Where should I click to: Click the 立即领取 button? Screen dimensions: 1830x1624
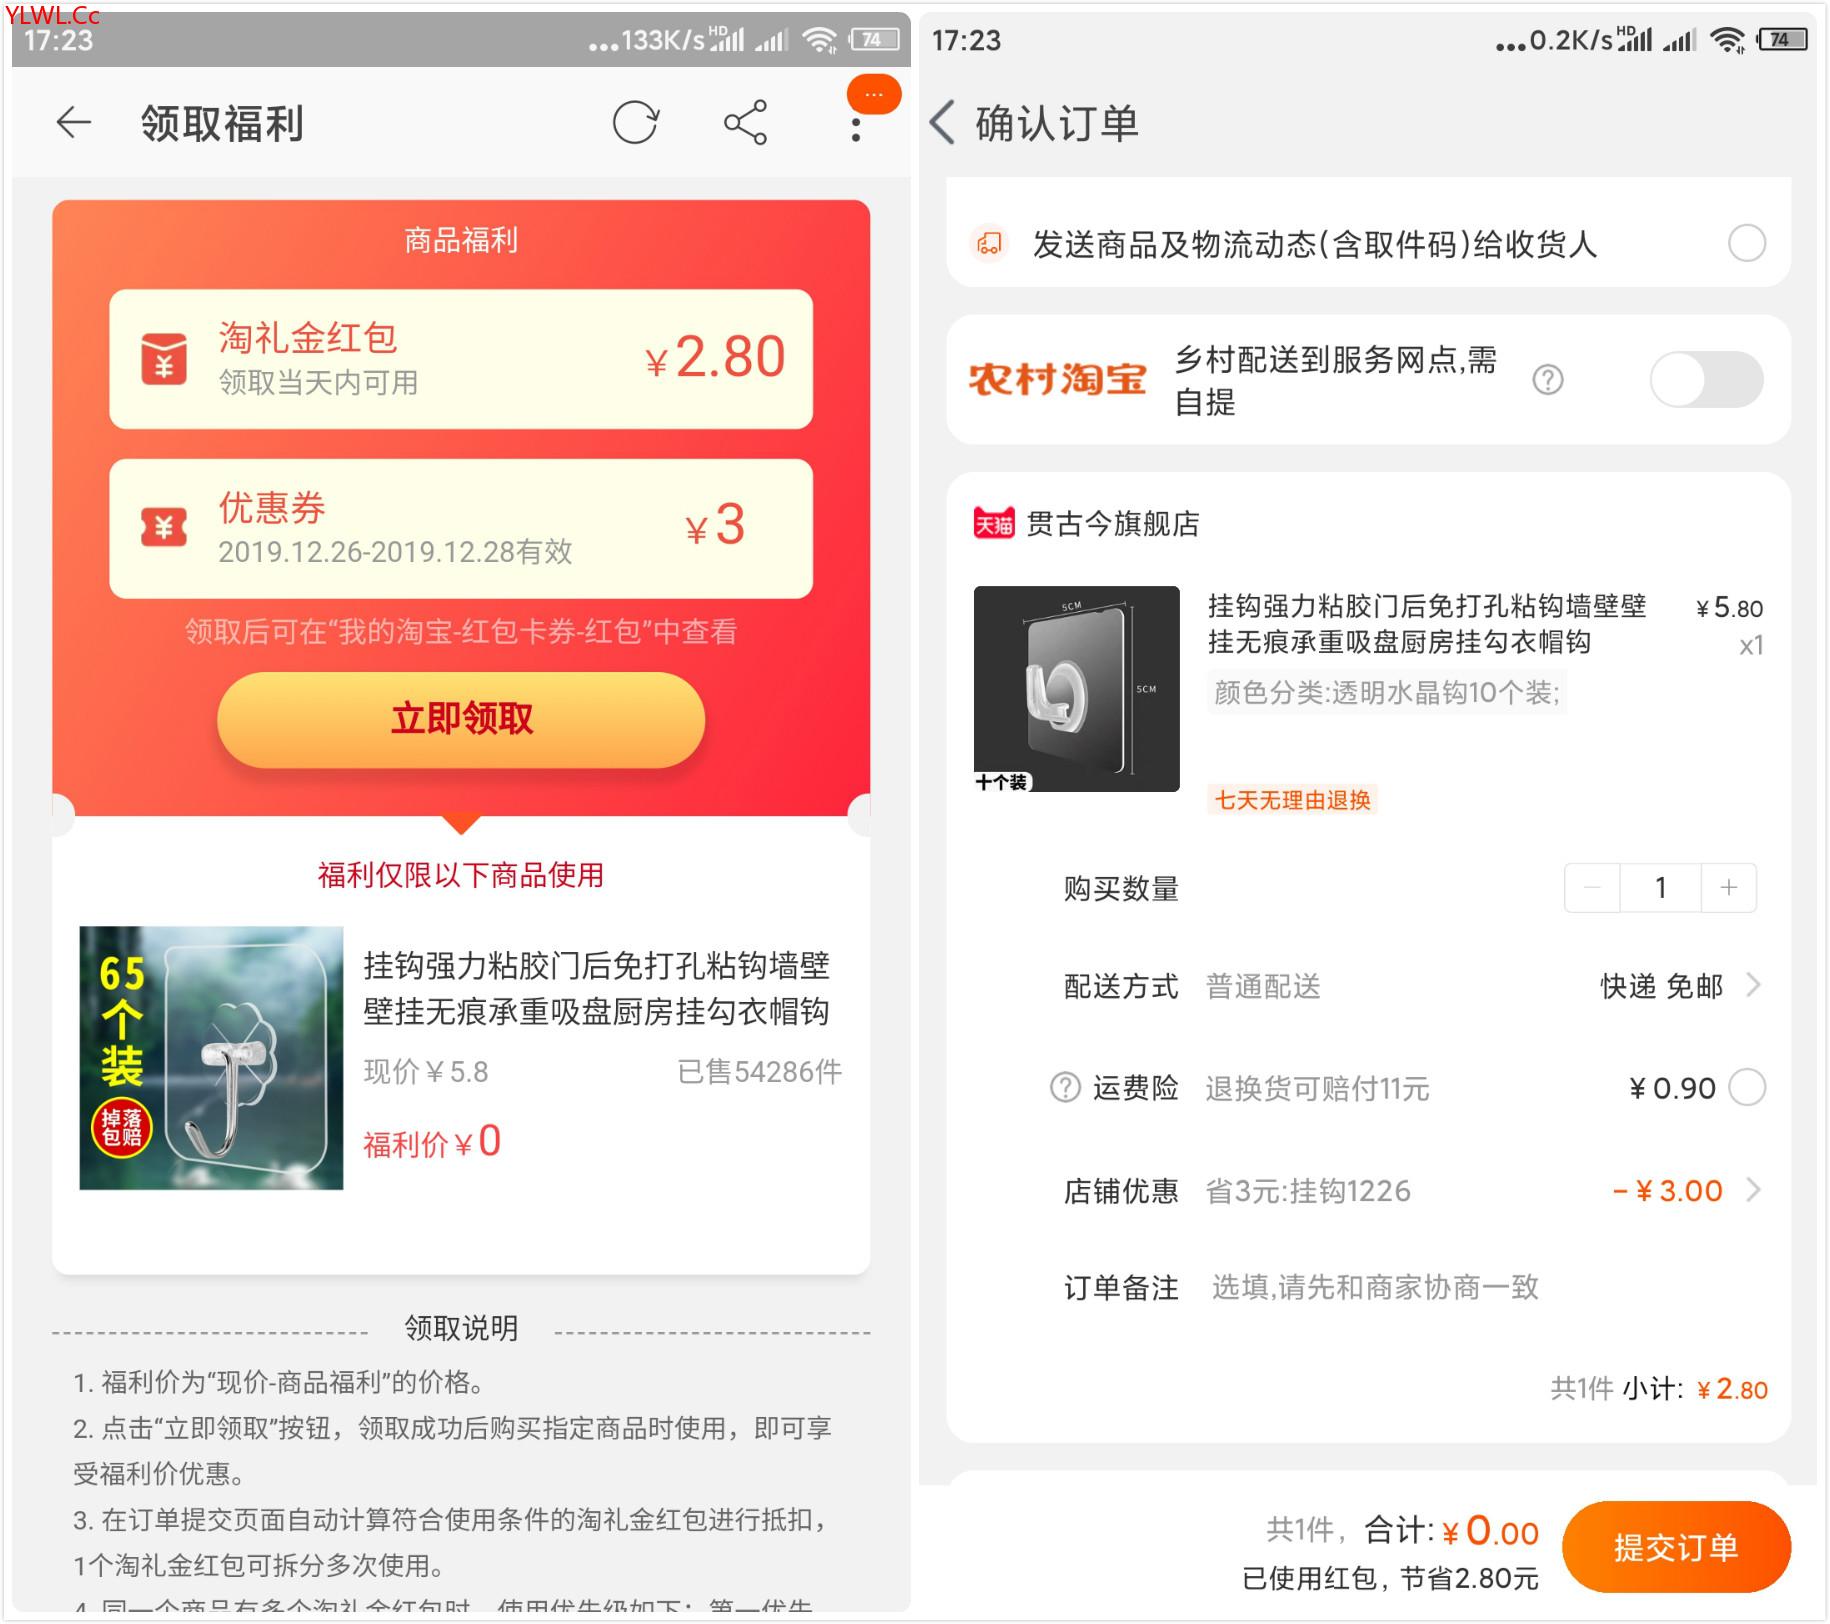pyautogui.click(x=461, y=719)
